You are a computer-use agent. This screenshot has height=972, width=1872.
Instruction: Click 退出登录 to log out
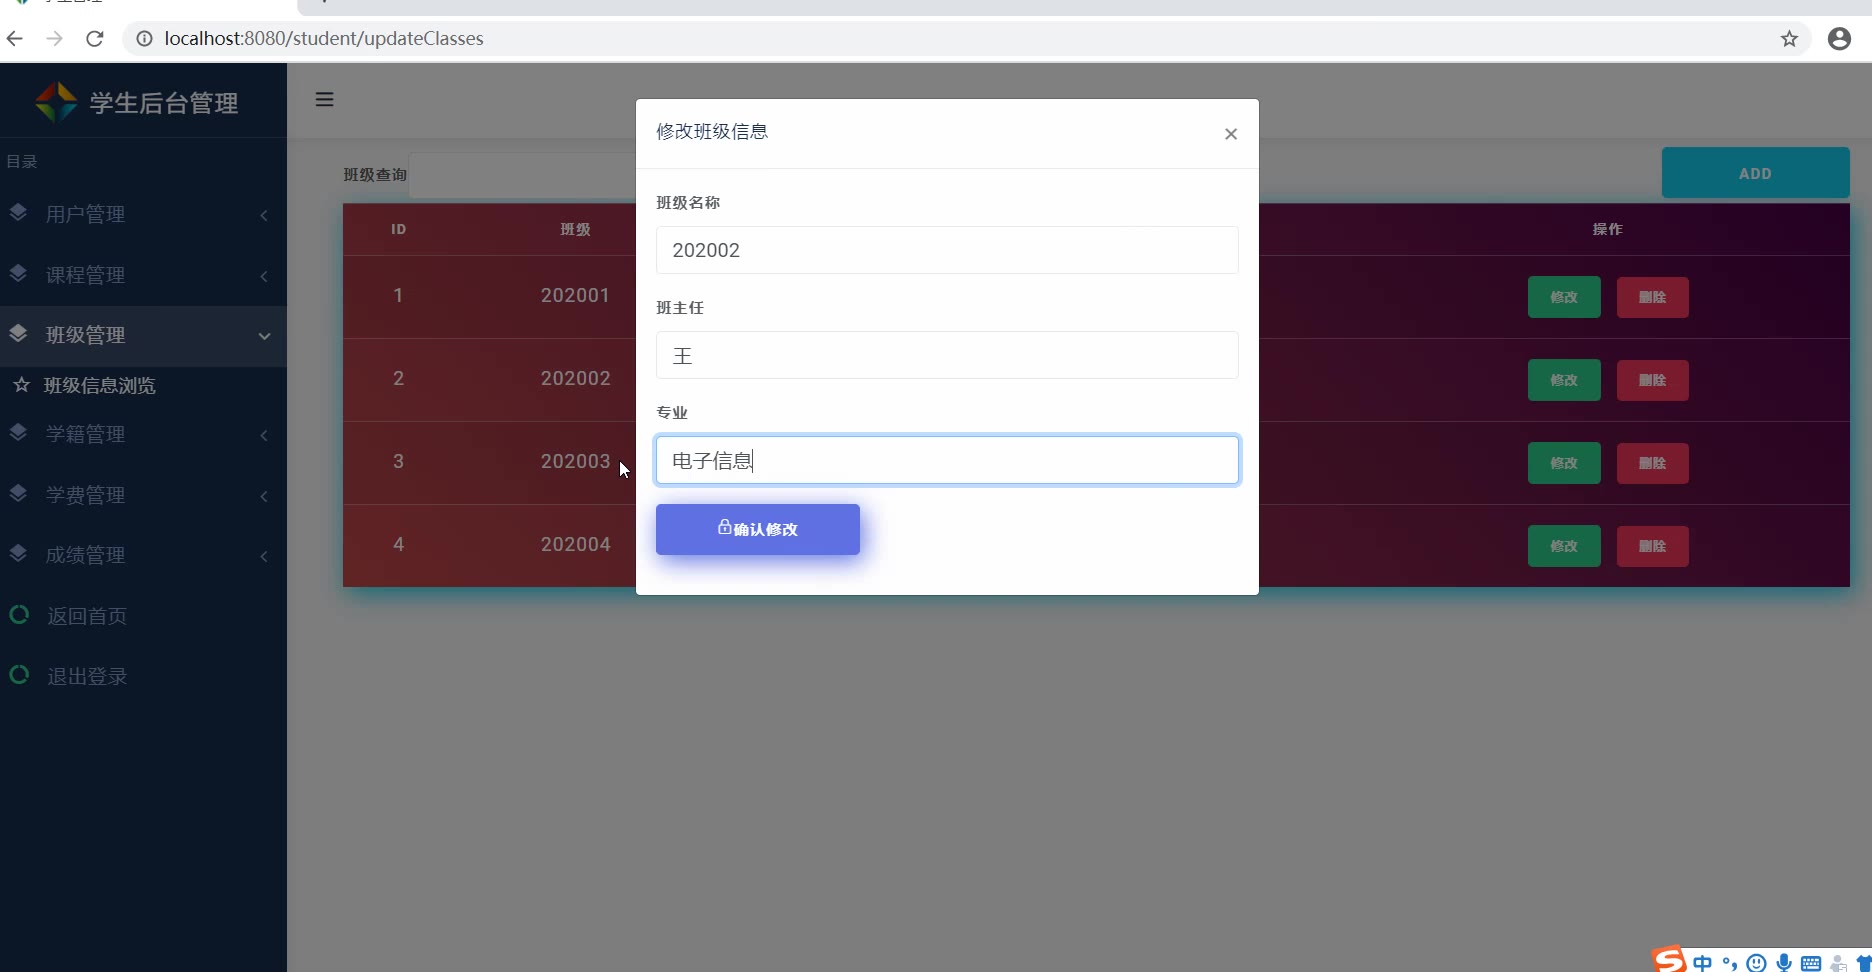[86, 676]
